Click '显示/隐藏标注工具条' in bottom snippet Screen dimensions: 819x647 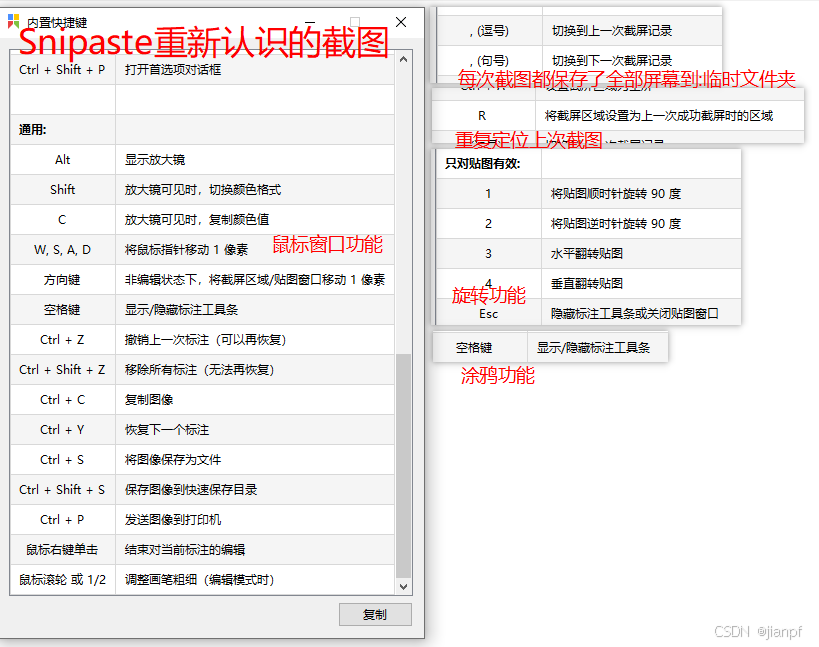coord(593,348)
